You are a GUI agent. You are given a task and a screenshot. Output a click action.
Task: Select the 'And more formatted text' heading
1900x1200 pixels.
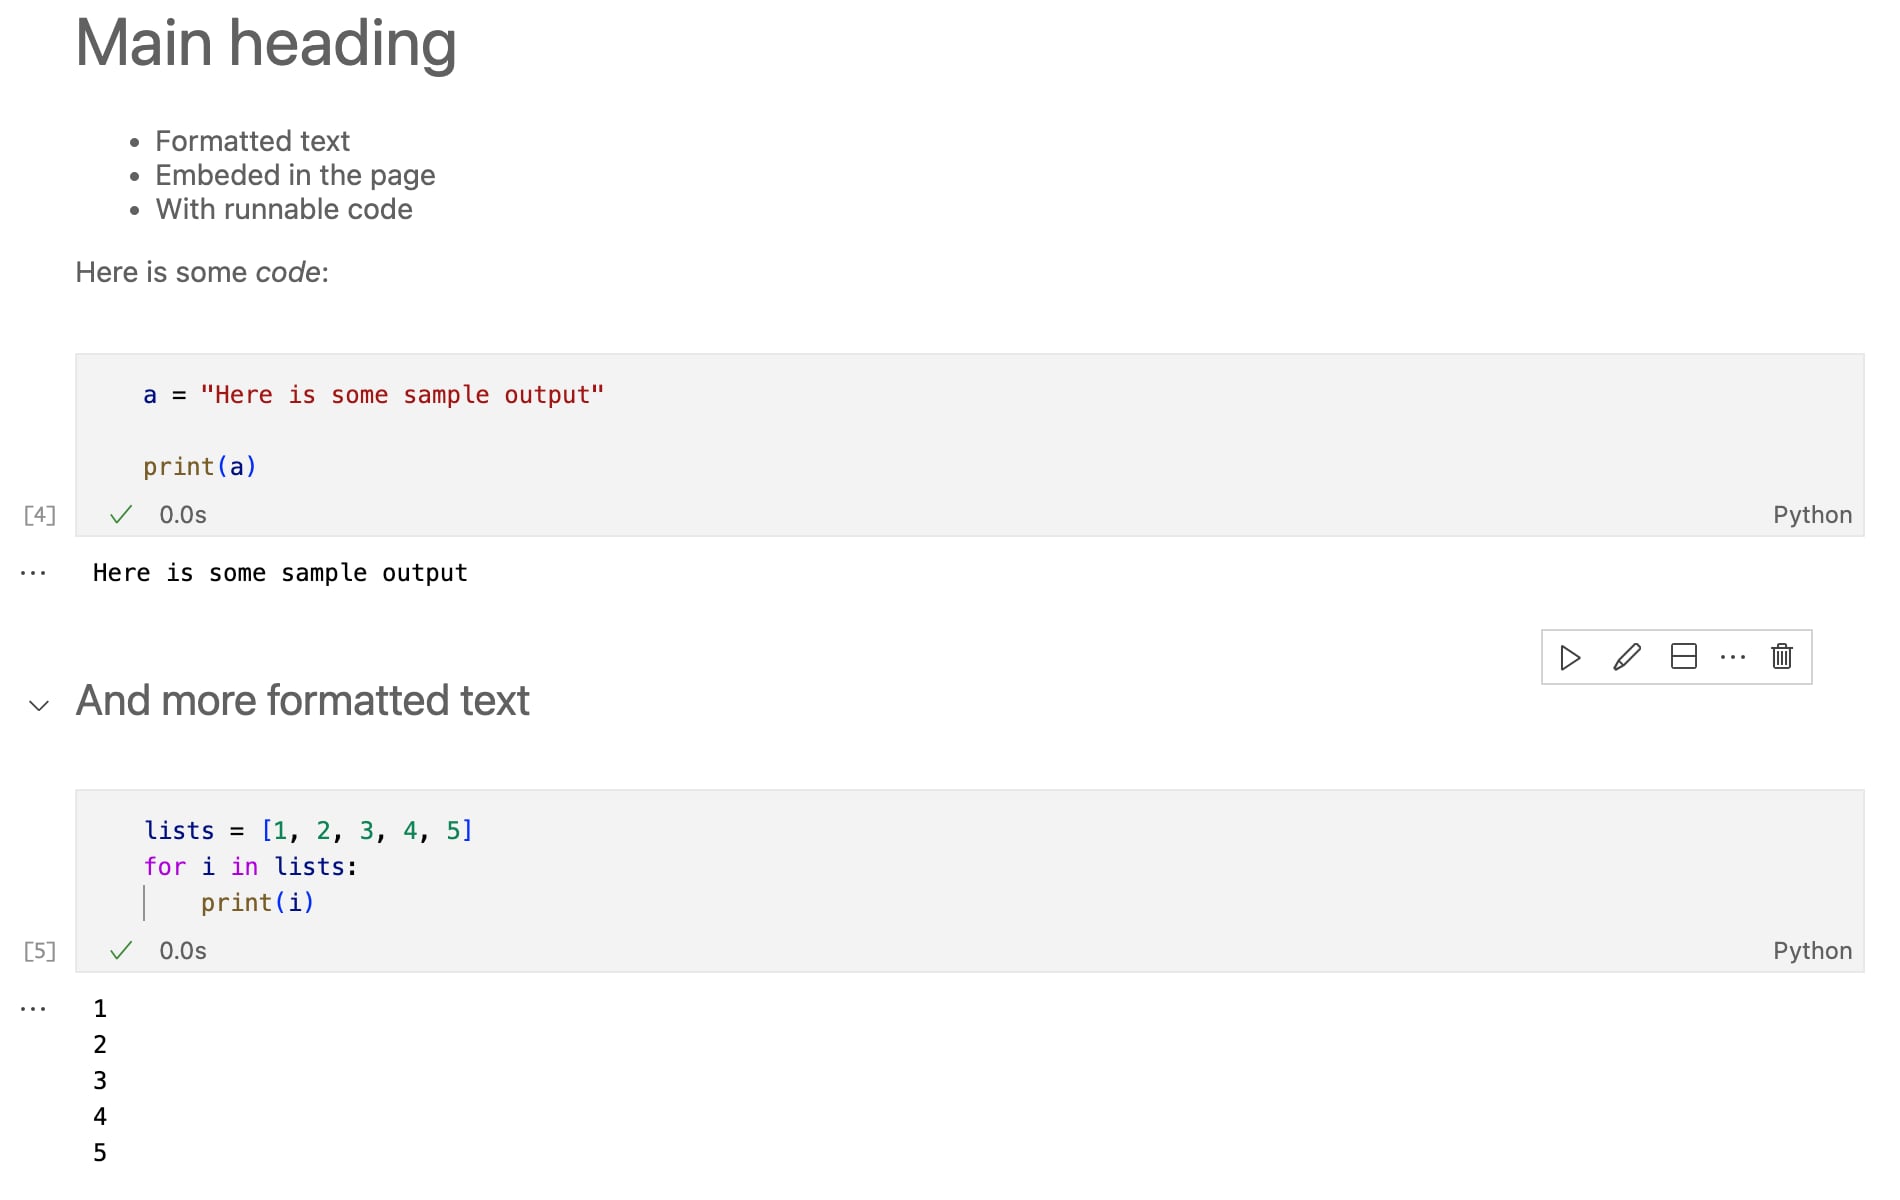coord(302,700)
